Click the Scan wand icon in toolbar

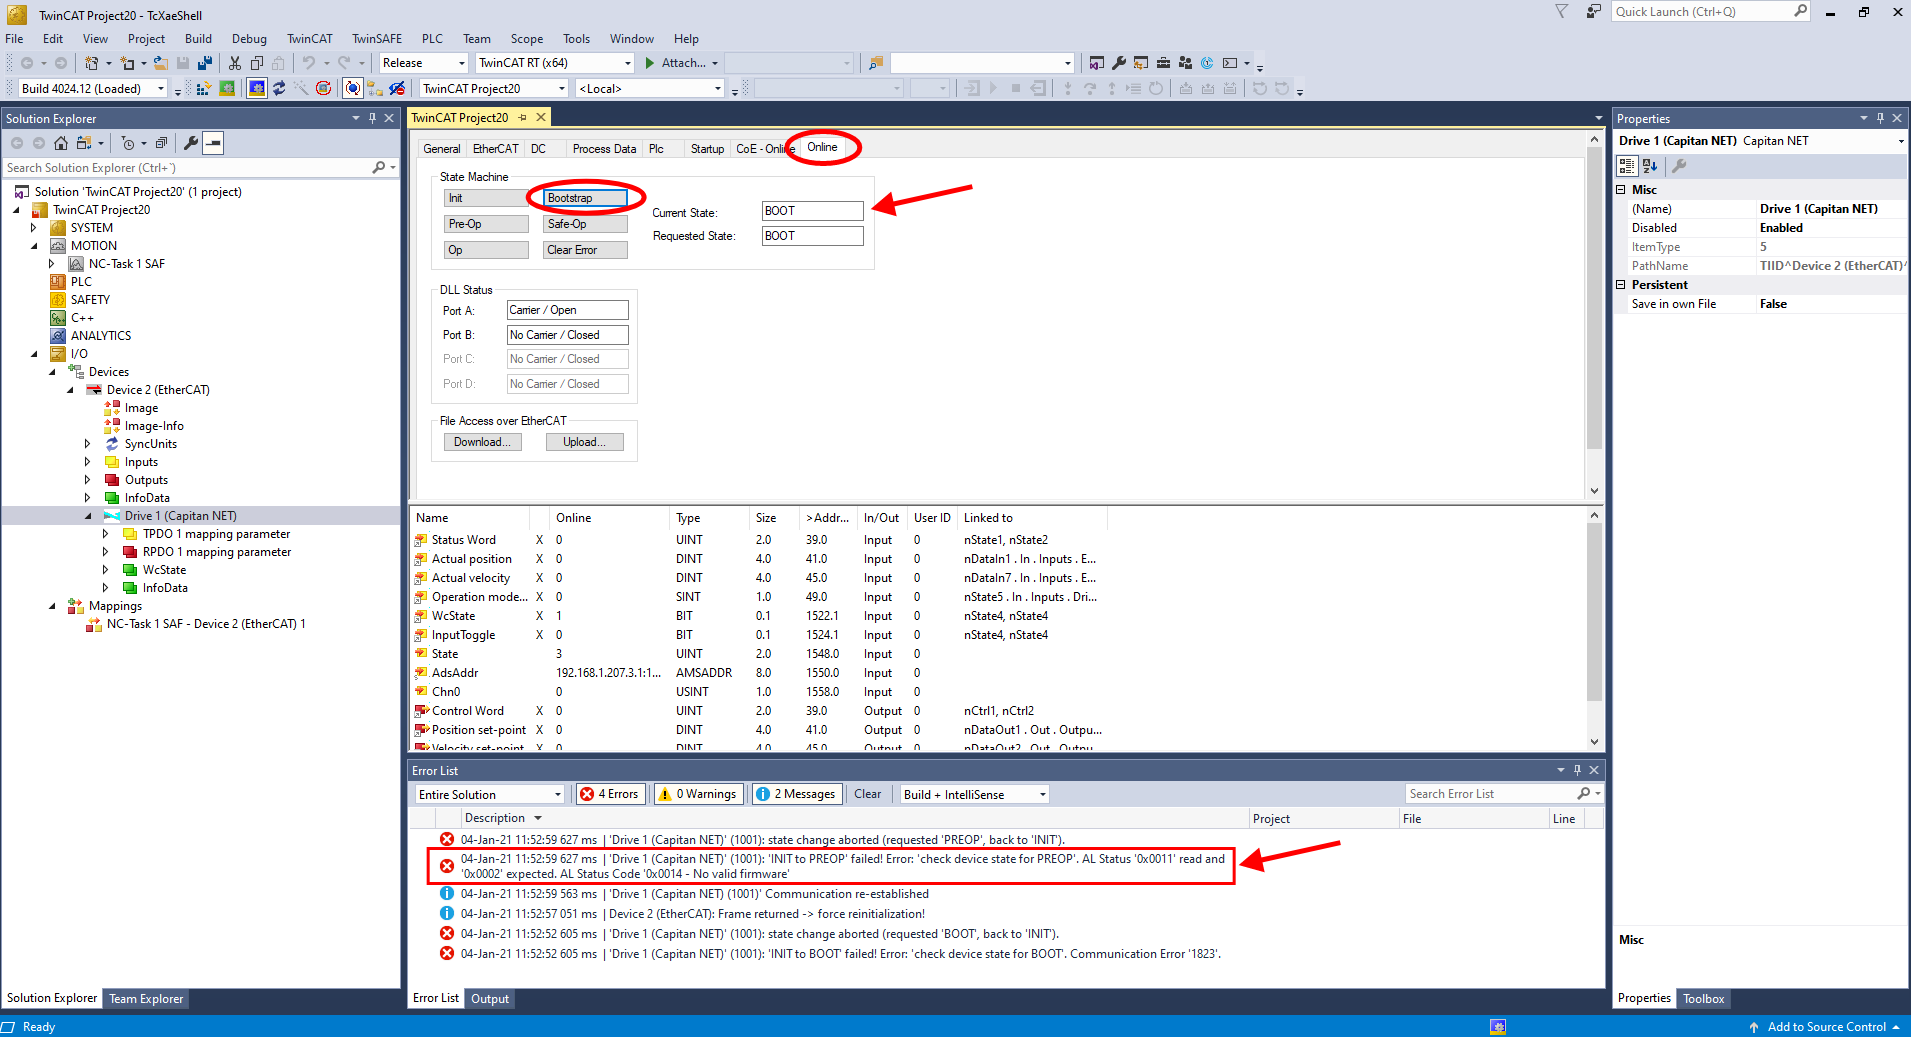tap(301, 89)
